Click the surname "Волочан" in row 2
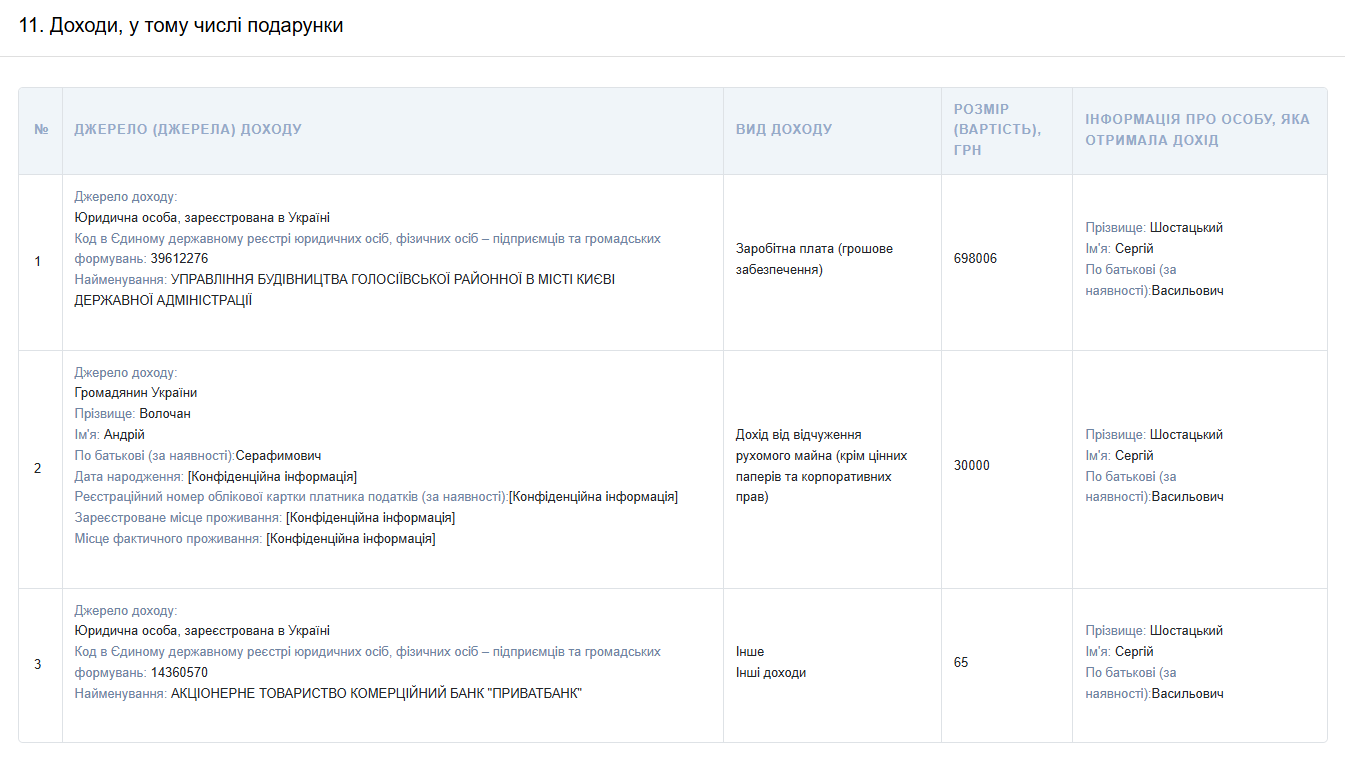The width and height of the screenshot is (1345, 760). tap(165, 414)
